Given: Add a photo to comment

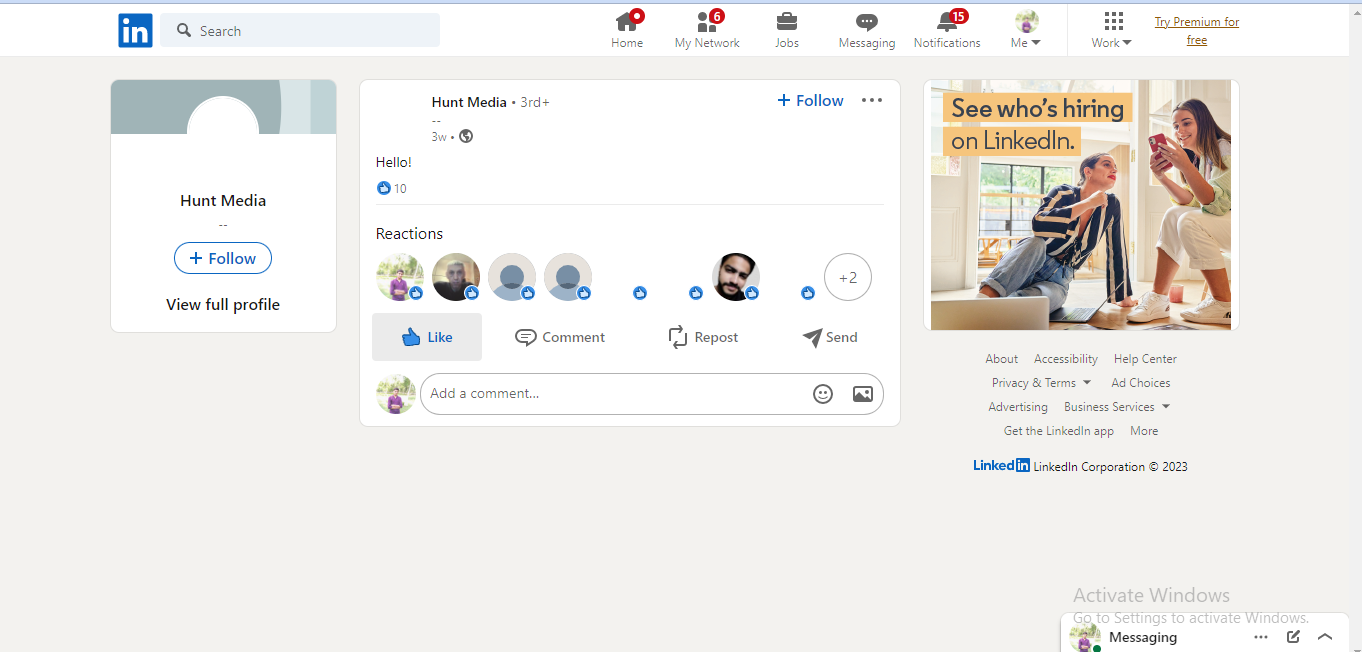Looking at the screenshot, I should click(863, 394).
